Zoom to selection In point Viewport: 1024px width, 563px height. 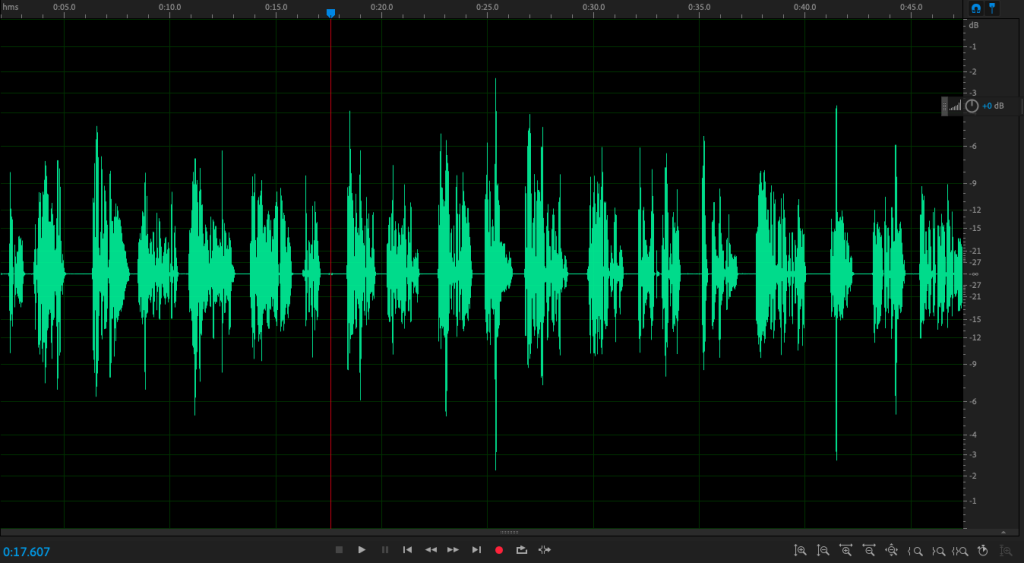(x=915, y=551)
